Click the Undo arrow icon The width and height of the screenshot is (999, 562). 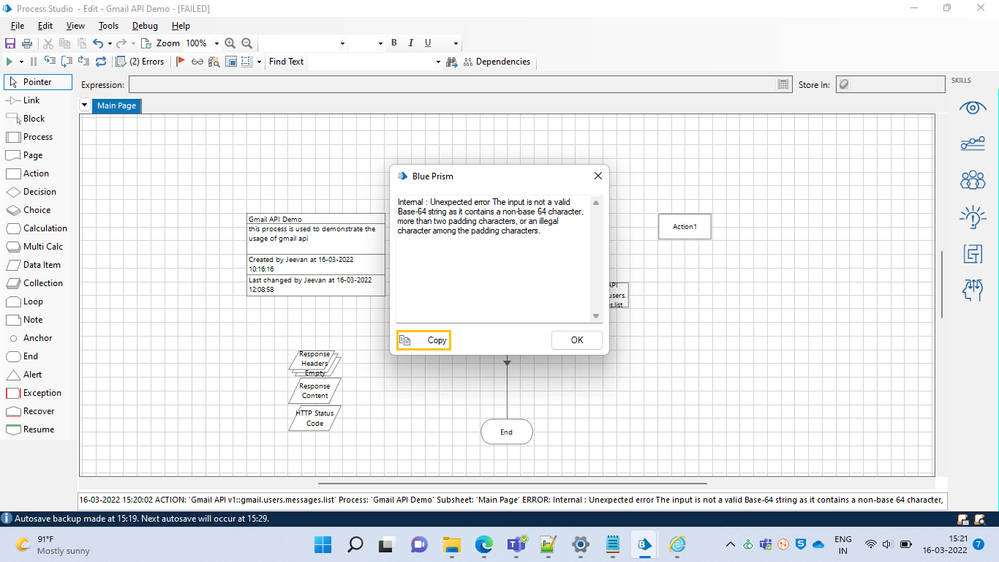tap(97, 44)
